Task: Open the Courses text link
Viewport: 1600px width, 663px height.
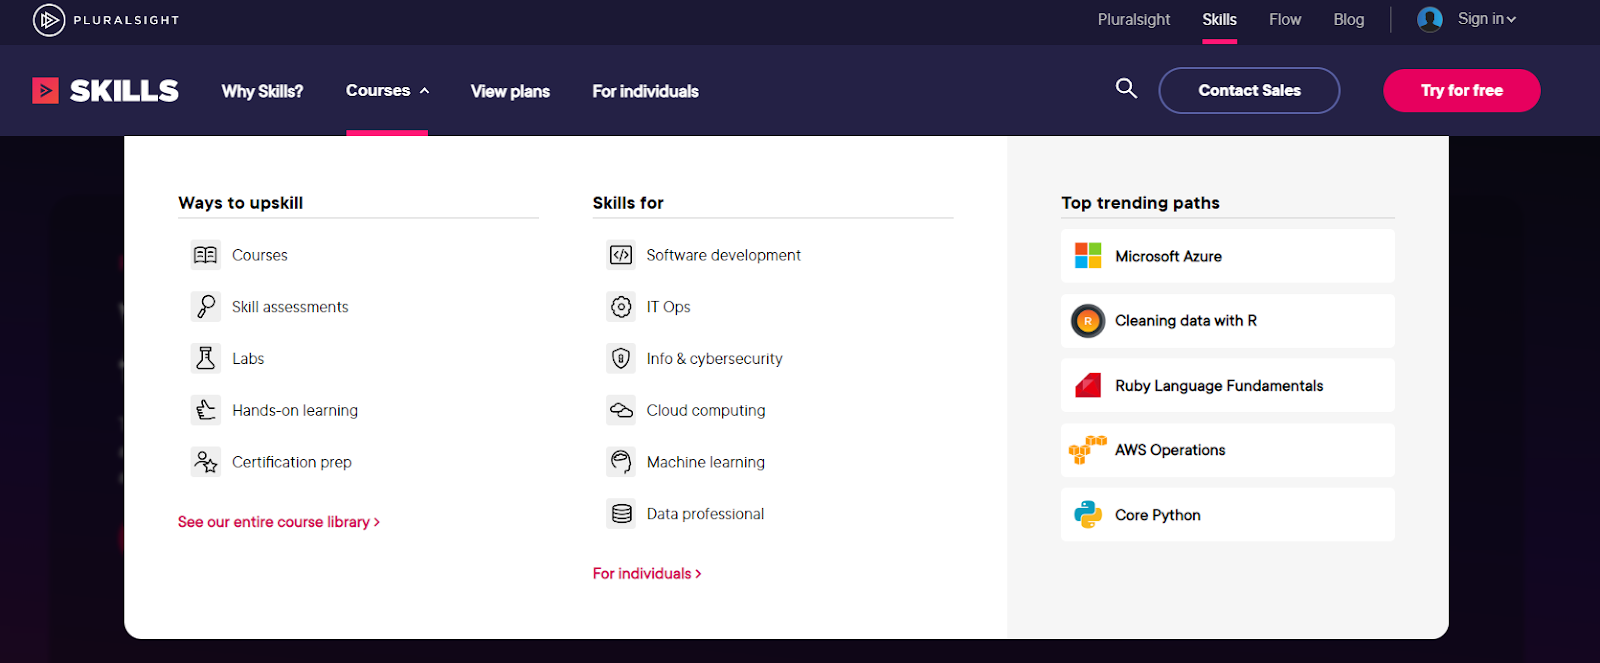Action: click(260, 255)
